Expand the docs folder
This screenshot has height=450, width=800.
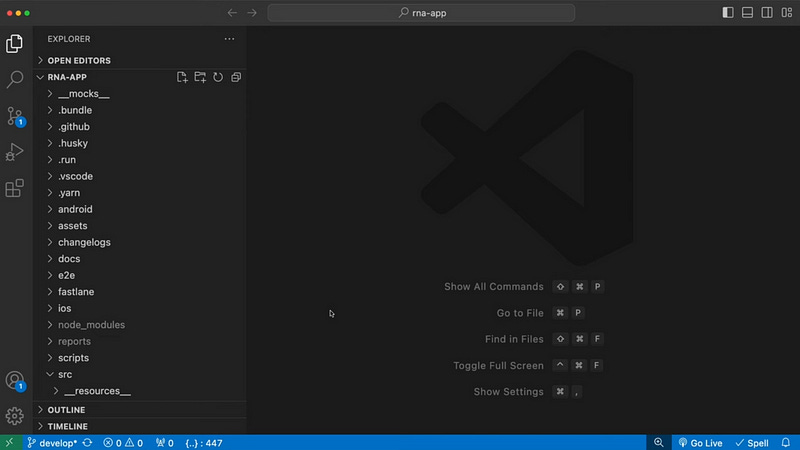click(x=140, y=259)
